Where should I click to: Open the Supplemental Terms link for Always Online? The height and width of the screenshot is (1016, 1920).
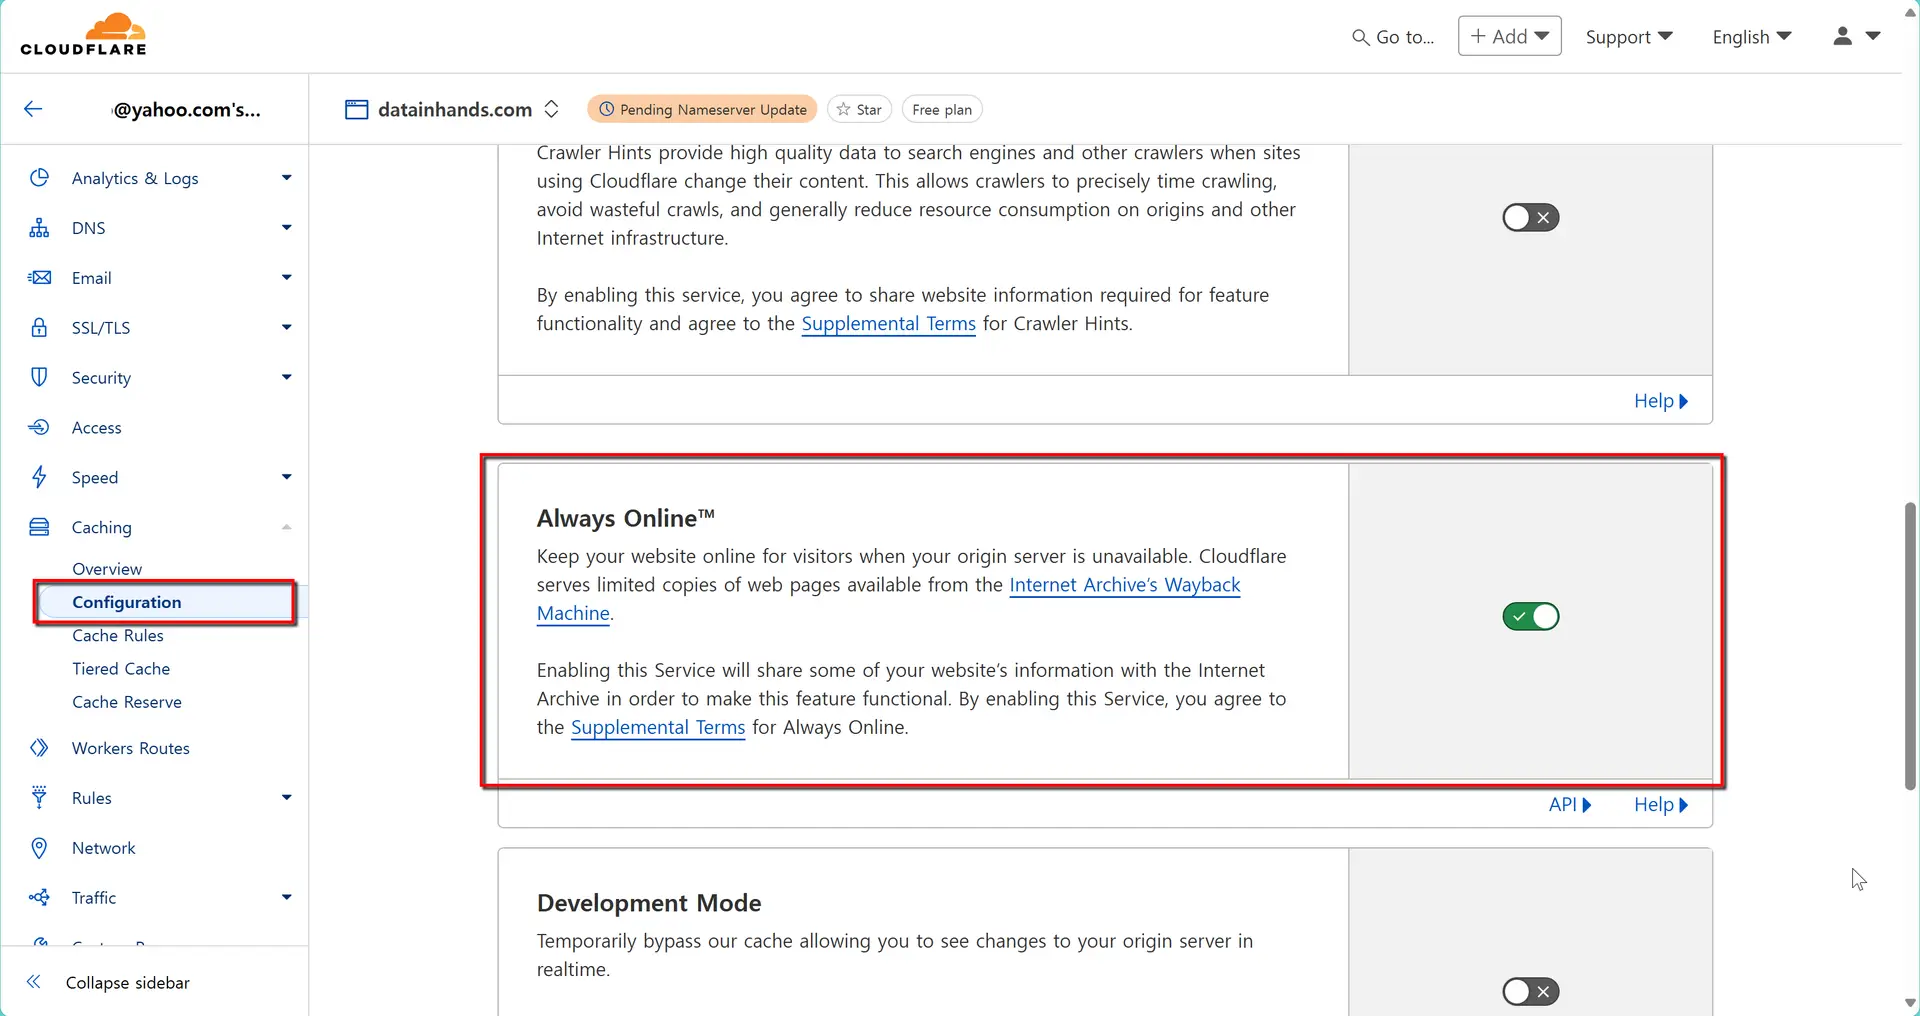tap(657, 727)
